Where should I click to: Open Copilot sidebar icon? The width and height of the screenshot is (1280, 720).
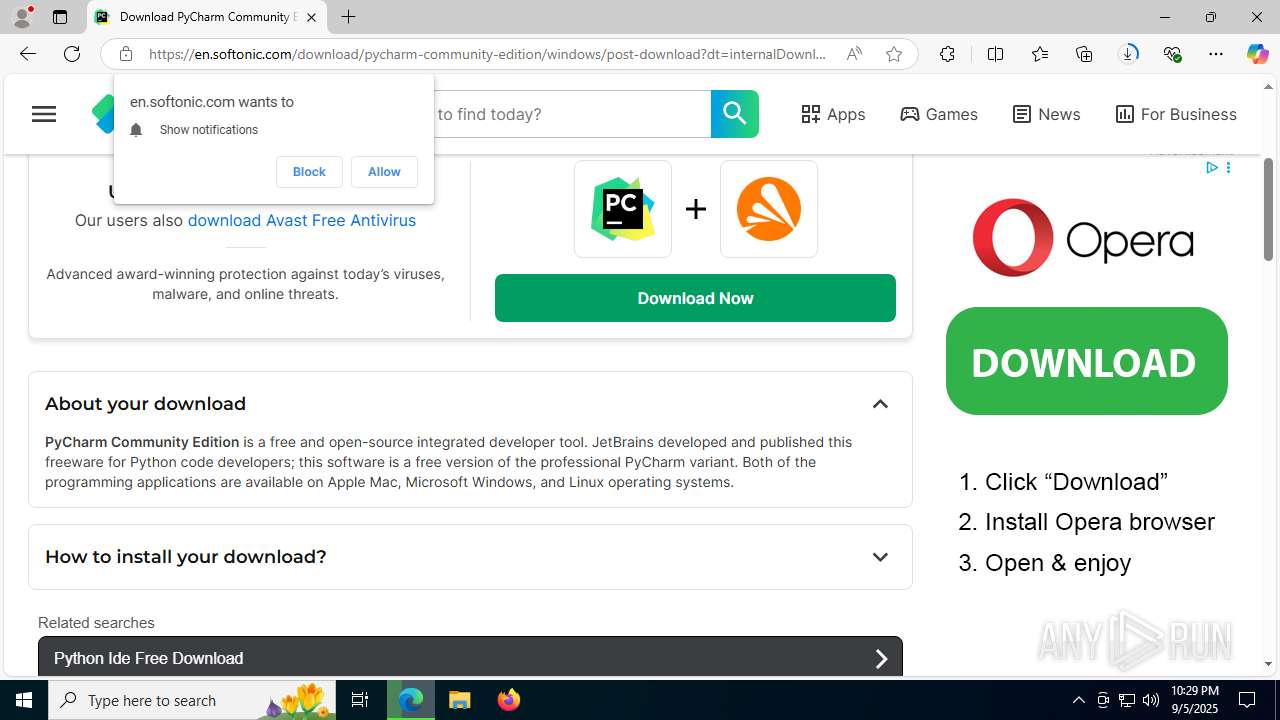[x=1257, y=54]
